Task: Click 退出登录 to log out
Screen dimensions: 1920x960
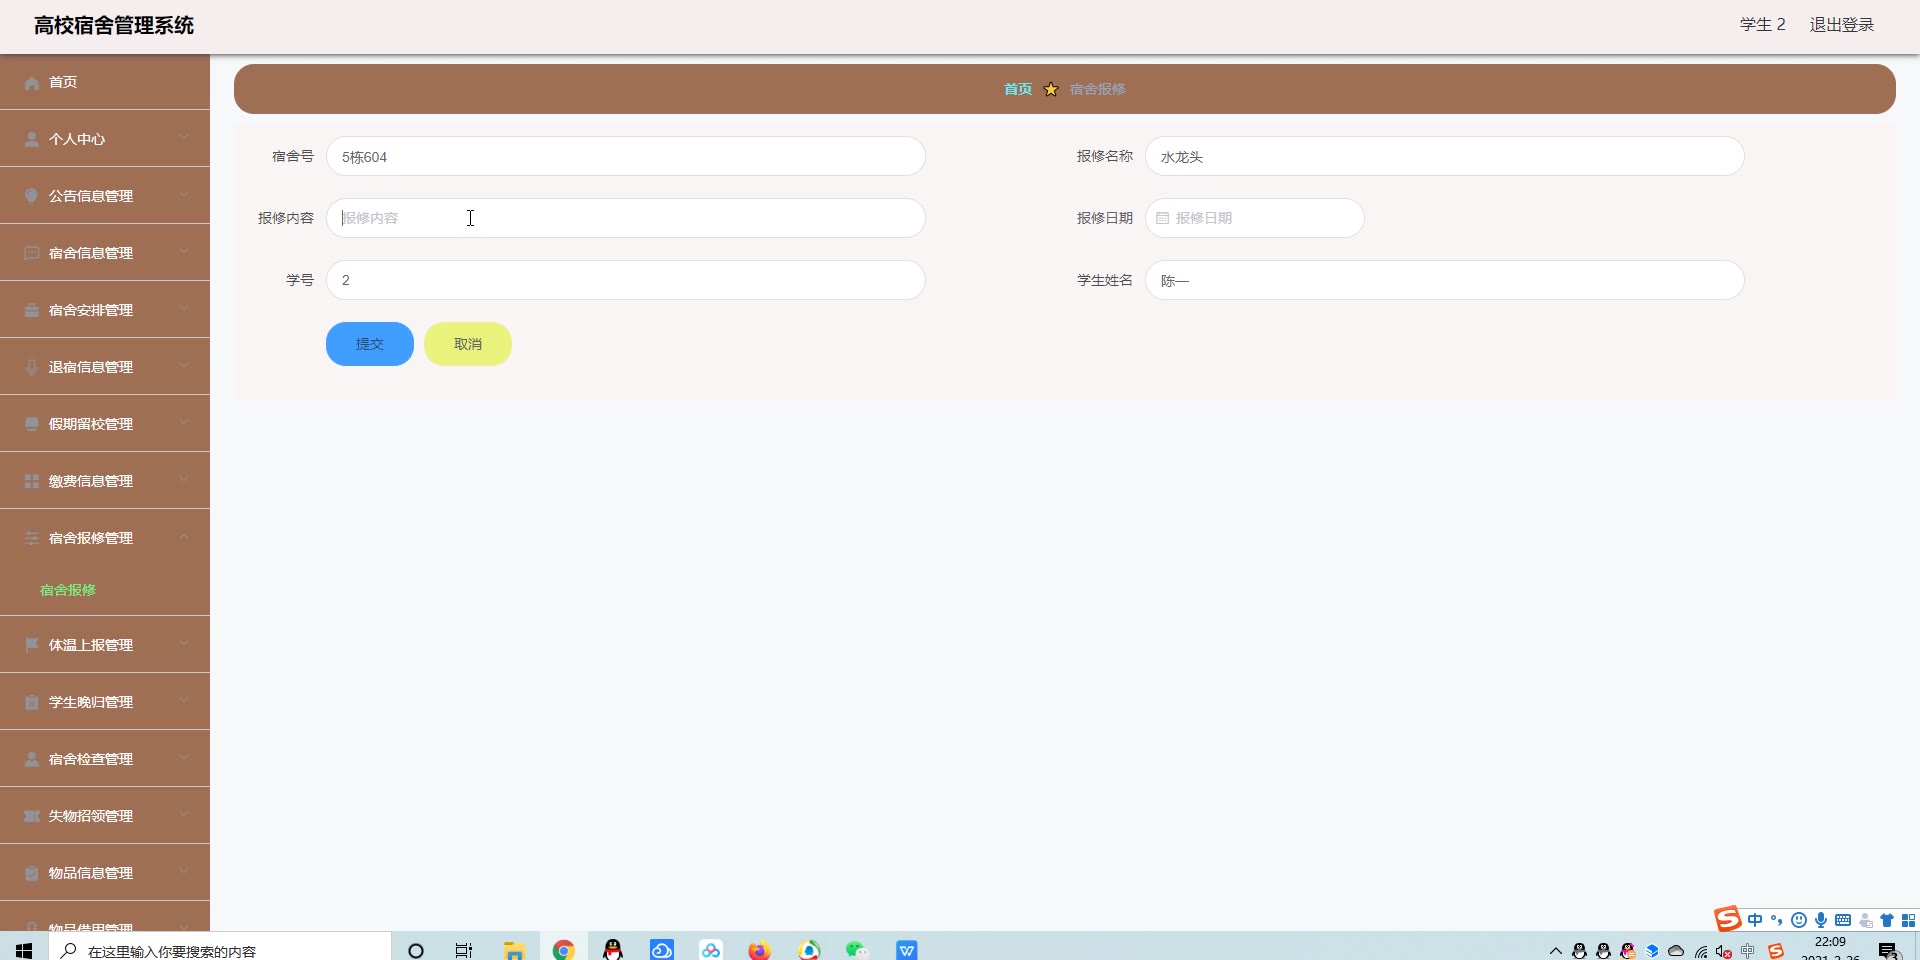Action: click(1842, 25)
